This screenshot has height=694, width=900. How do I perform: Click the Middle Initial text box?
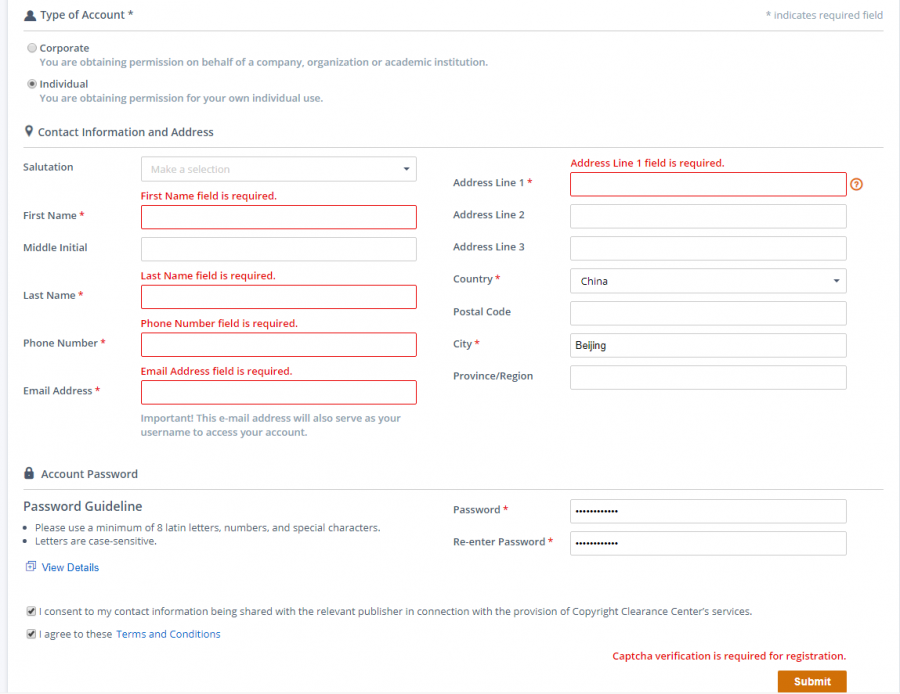[278, 249]
